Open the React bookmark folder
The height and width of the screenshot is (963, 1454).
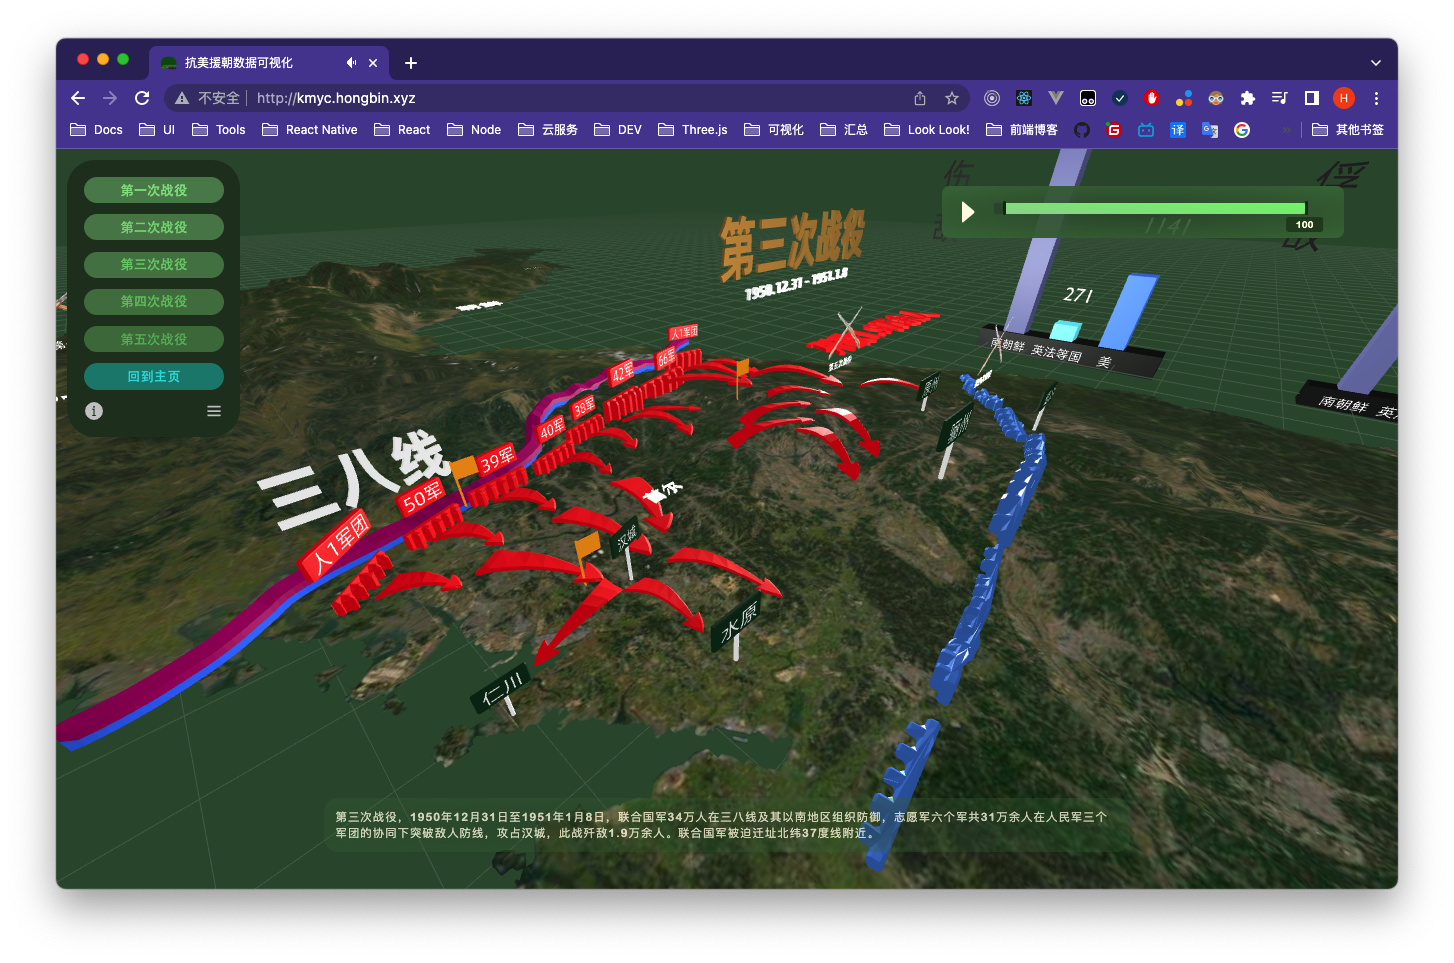(x=402, y=130)
